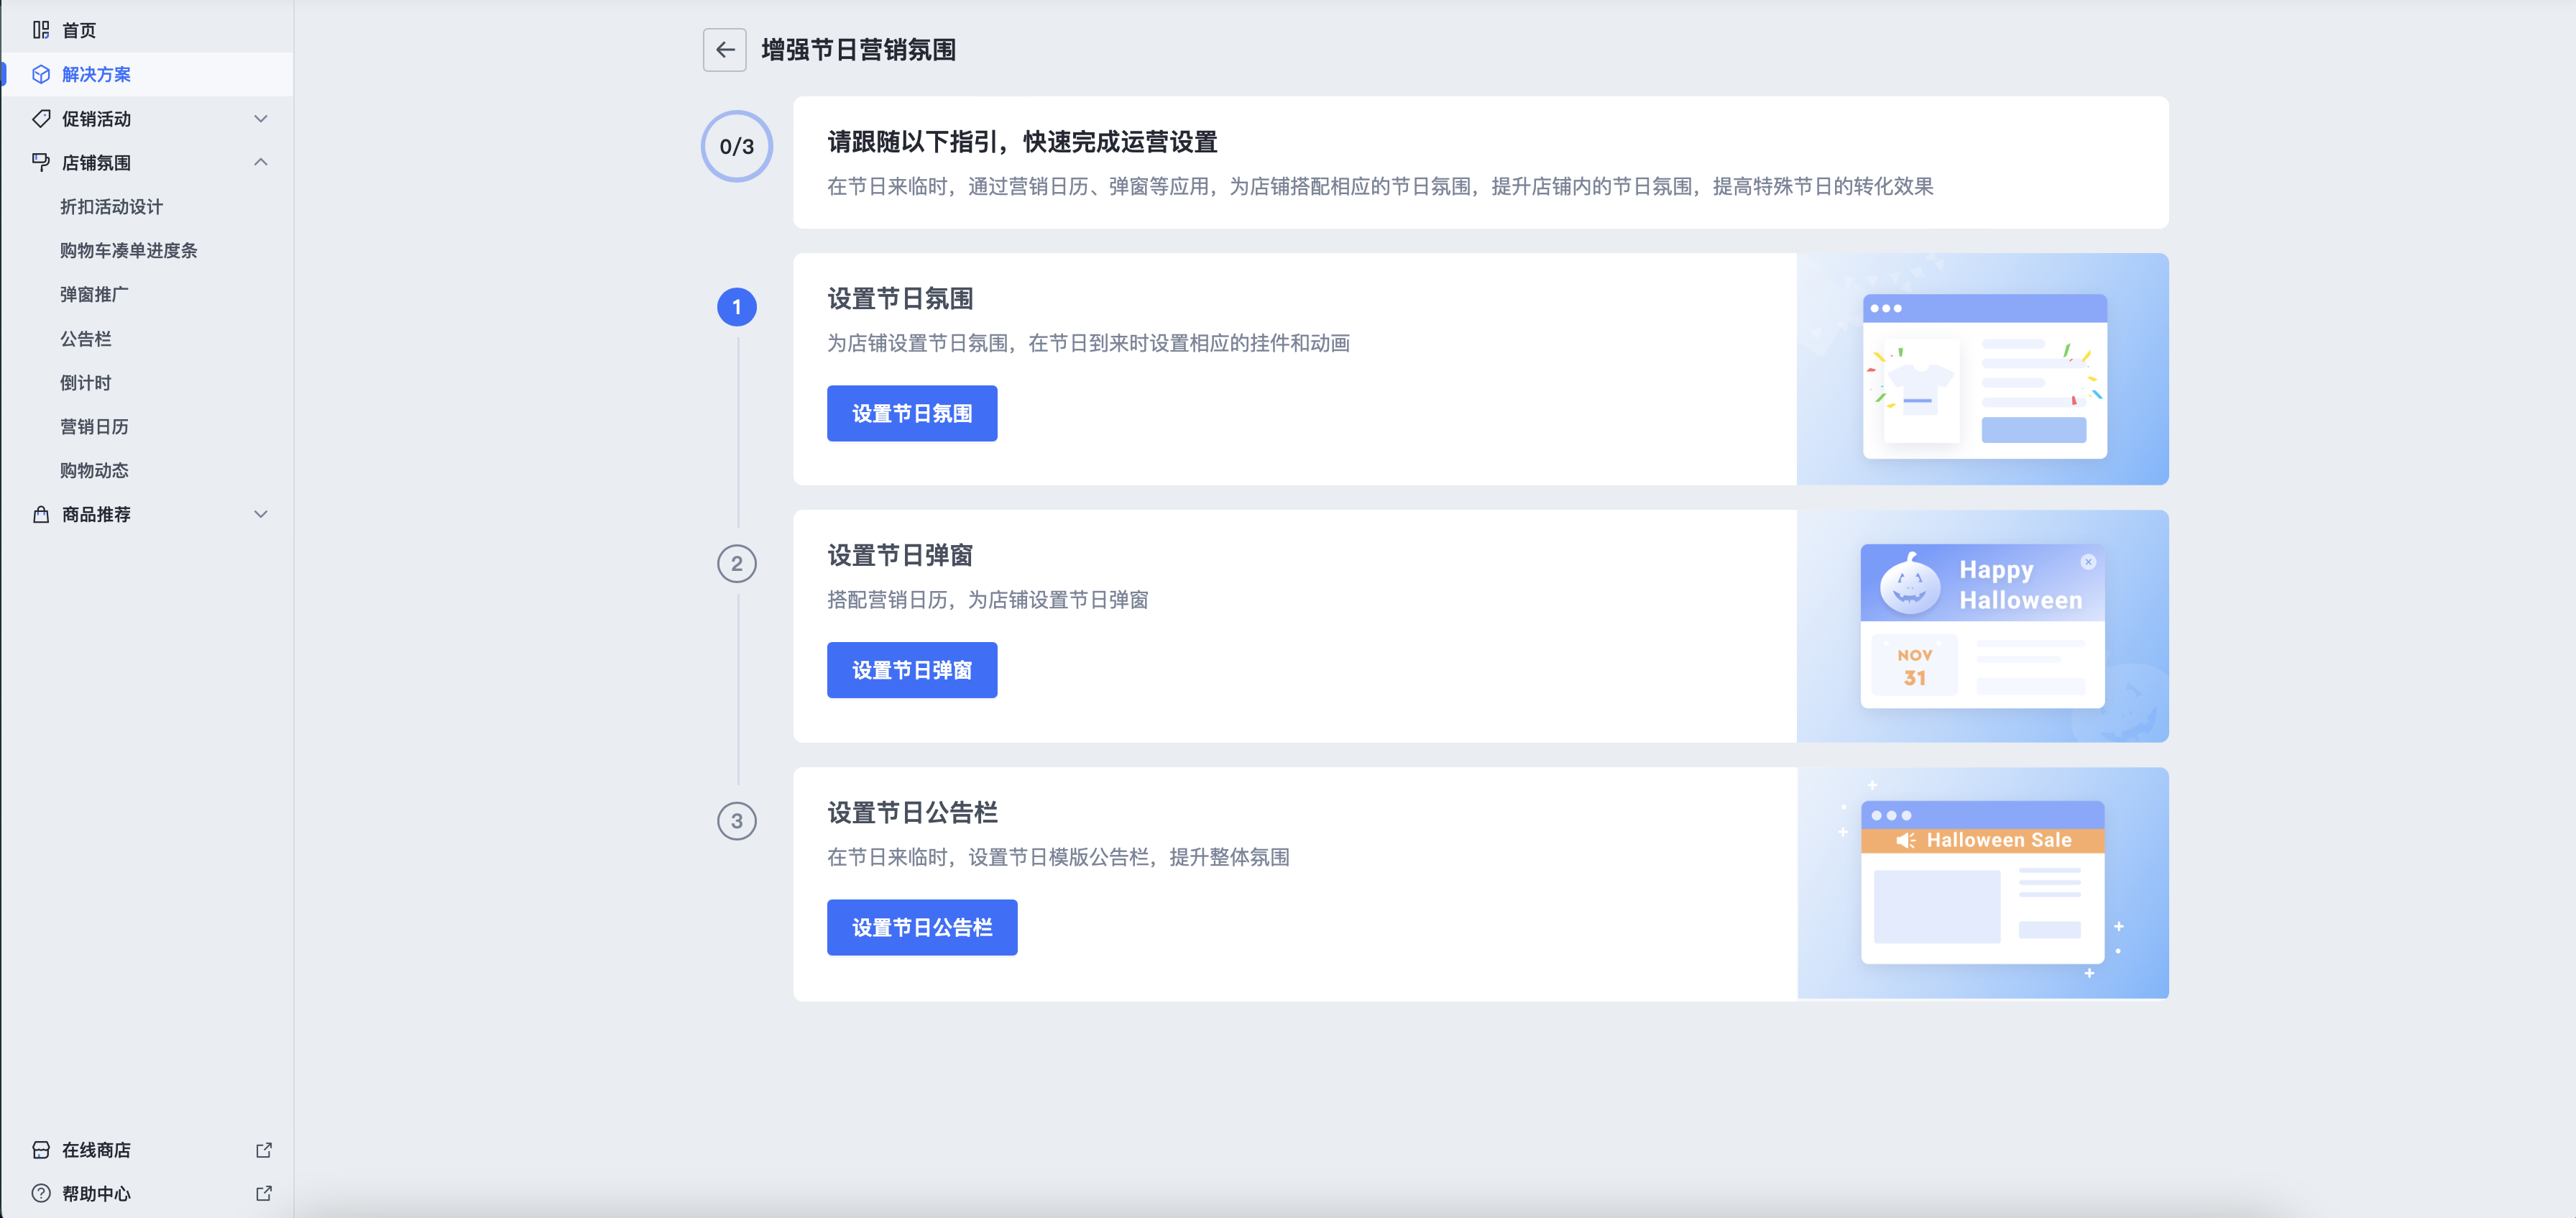
Task: Click the 在线商店 store icon
Action: pos(41,1150)
